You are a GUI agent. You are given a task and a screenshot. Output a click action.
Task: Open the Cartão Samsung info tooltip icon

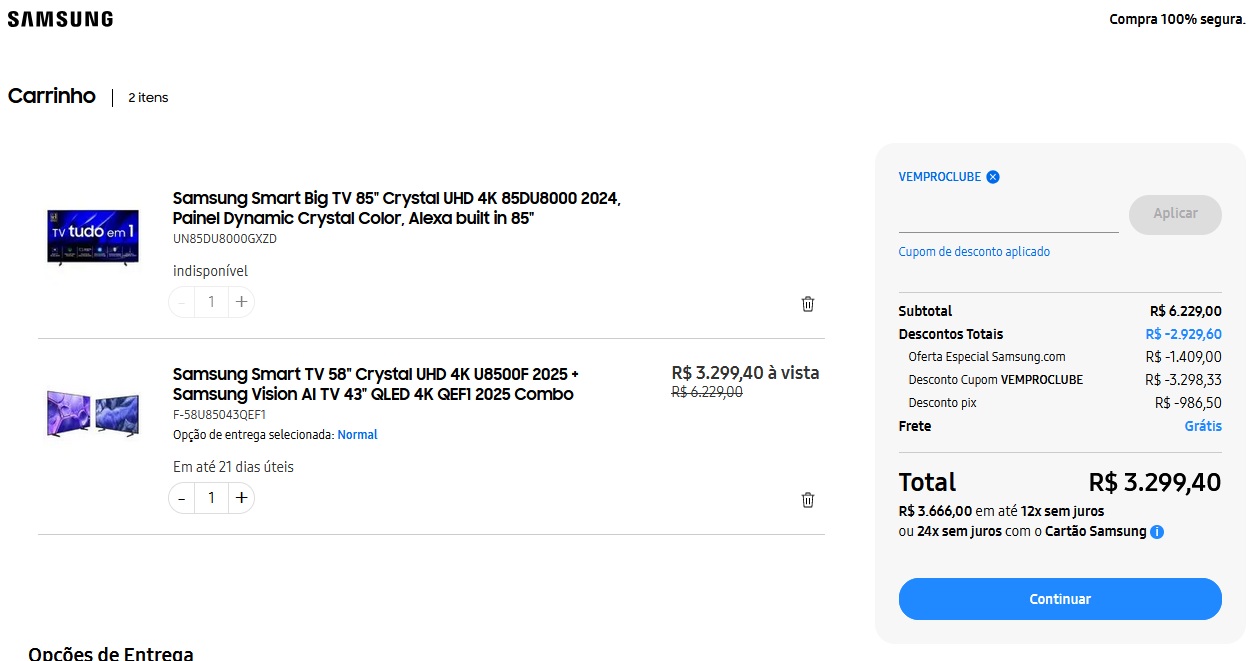(x=1156, y=531)
